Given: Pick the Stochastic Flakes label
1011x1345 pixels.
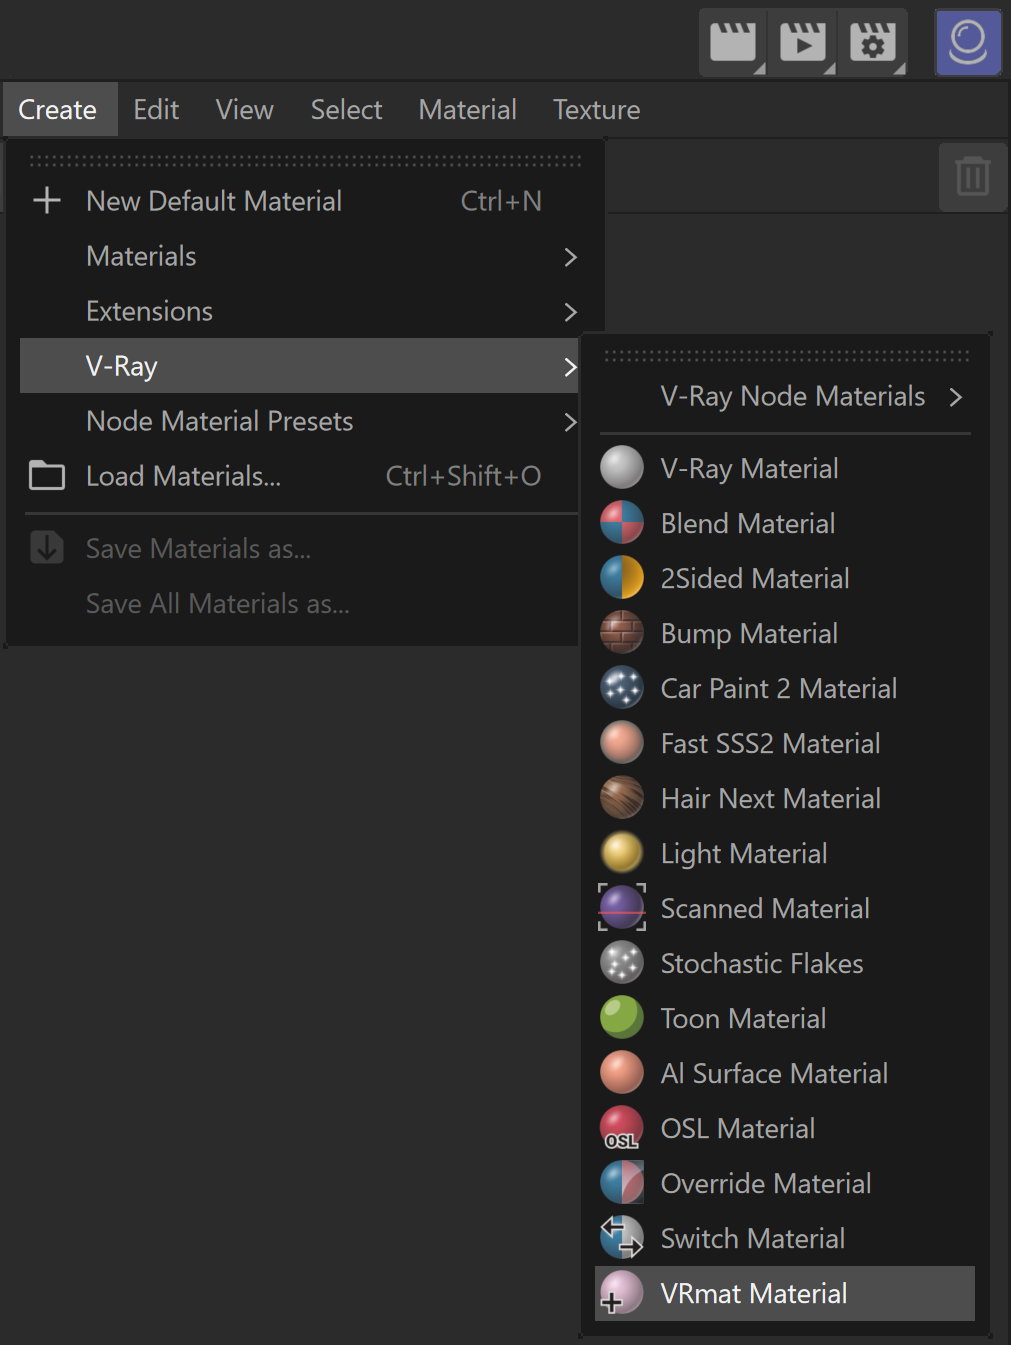Looking at the screenshot, I should pyautogui.click(x=762, y=963).
